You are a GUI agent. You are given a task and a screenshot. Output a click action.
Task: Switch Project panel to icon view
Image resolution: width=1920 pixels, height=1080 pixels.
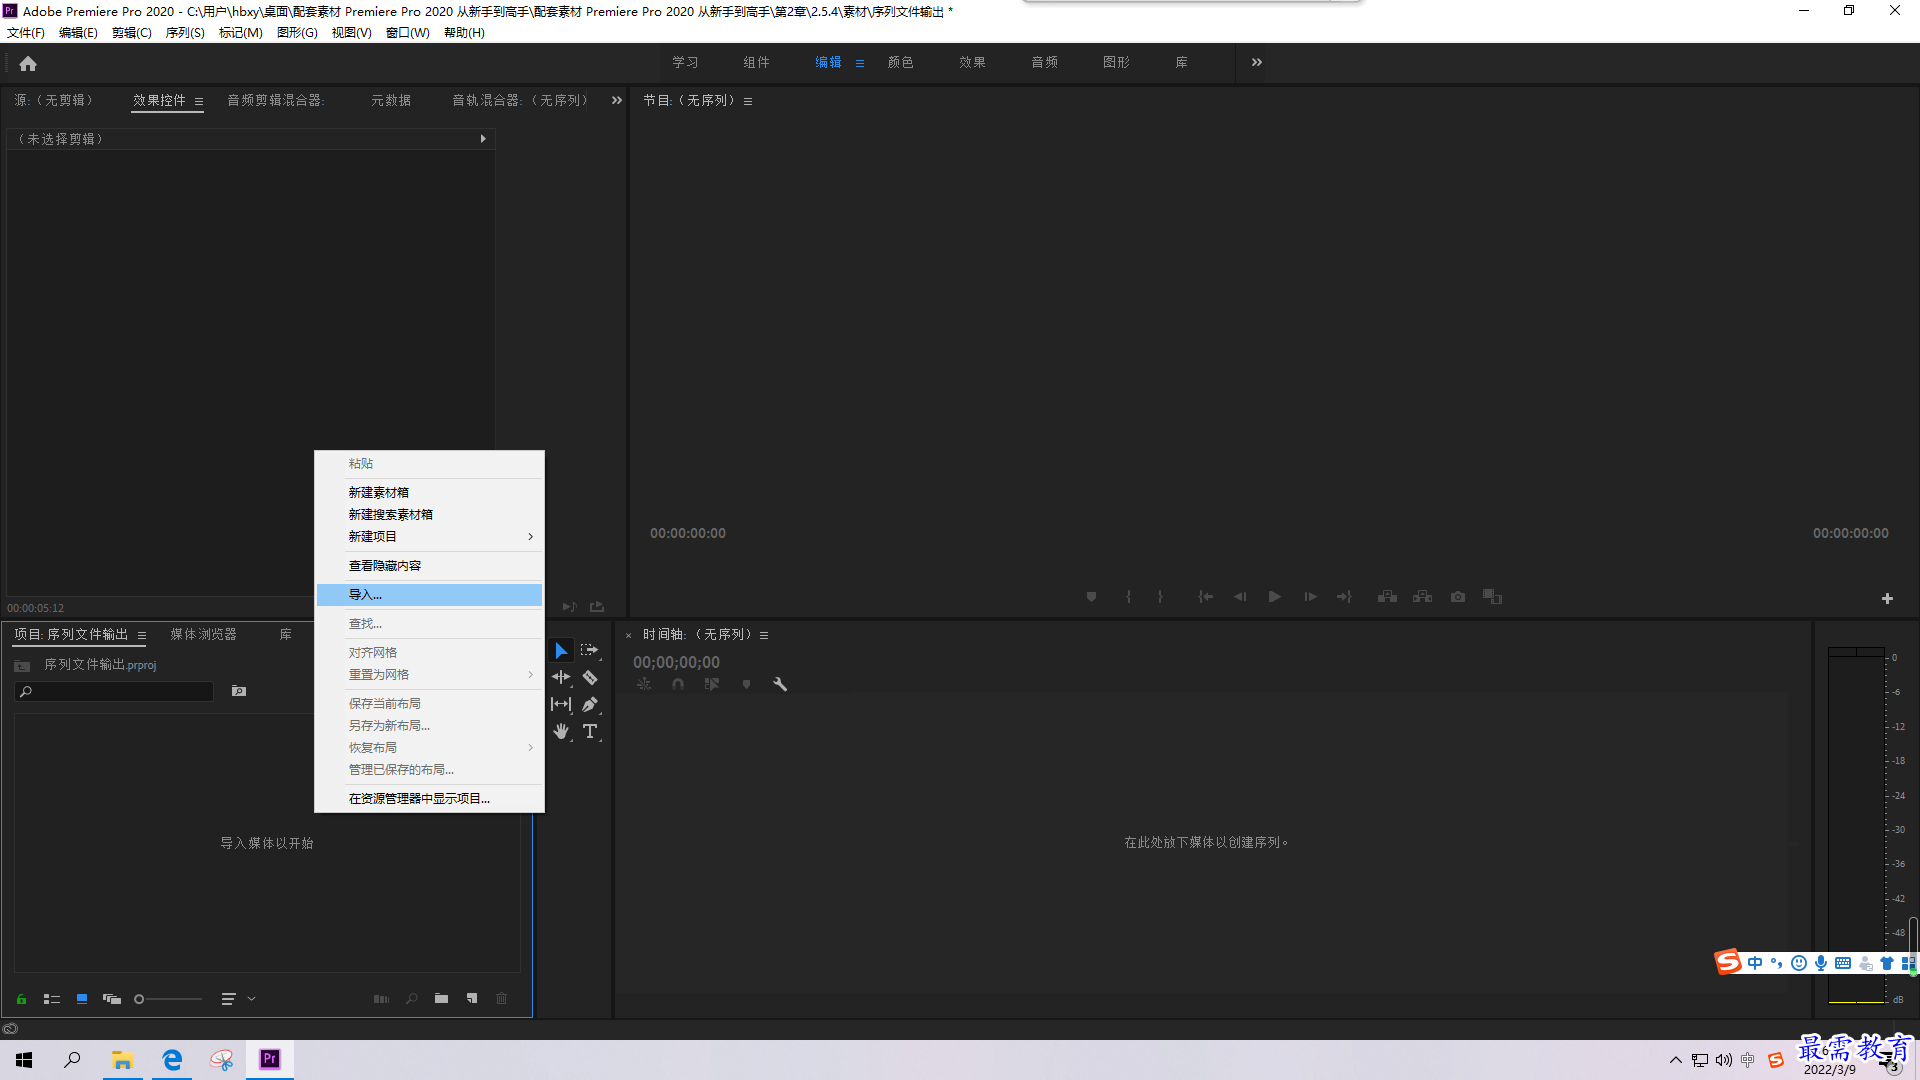click(82, 999)
